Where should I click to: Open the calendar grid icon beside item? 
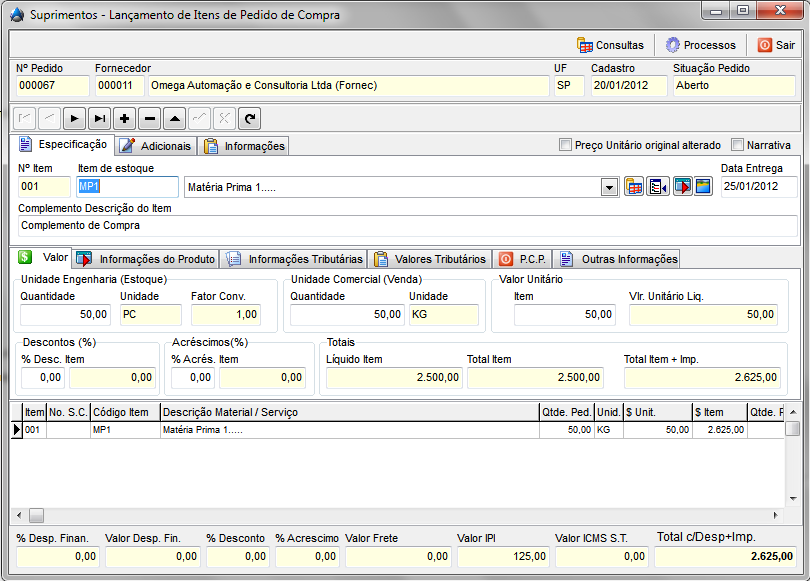pos(634,187)
